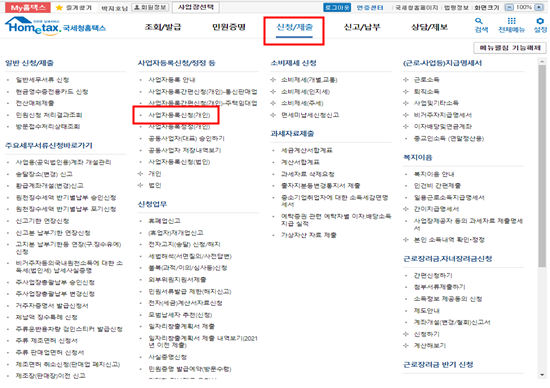Click the zoom-out minus button beside 100%
This screenshot has height=388, width=550.
pyautogui.click(x=509, y=7)
